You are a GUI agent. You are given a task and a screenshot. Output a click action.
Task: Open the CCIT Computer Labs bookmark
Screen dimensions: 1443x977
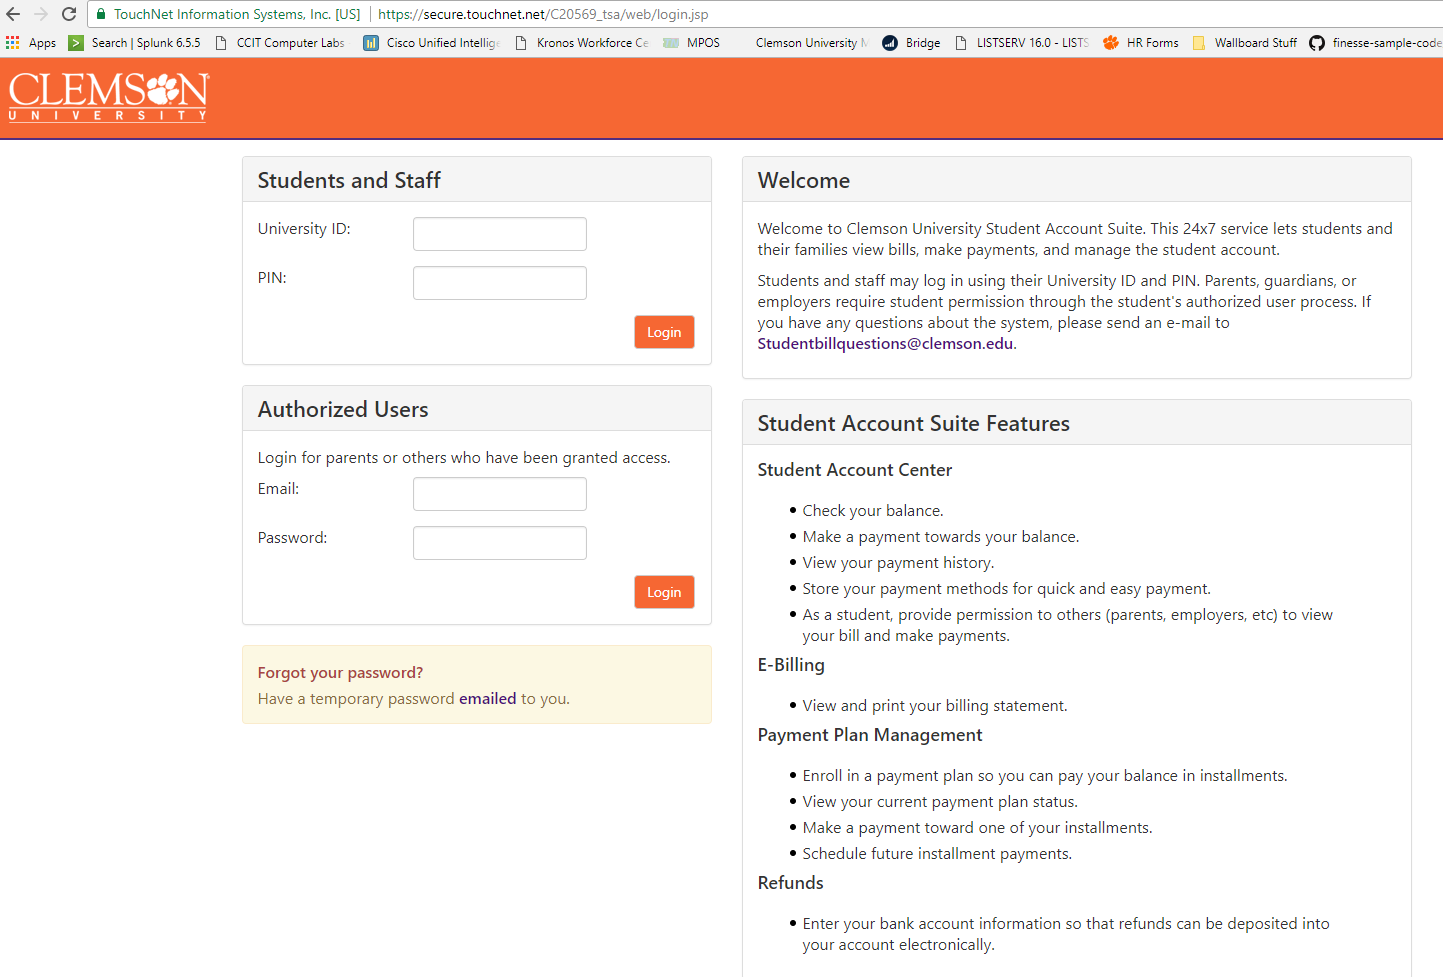pos(280,43)
